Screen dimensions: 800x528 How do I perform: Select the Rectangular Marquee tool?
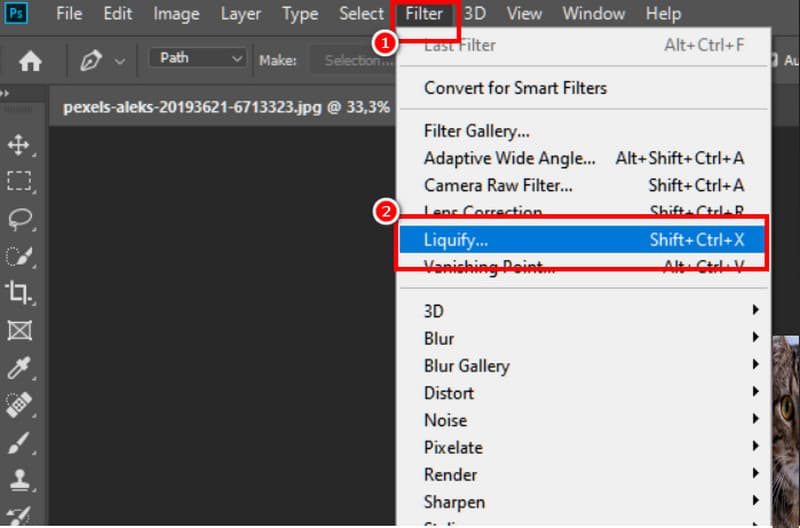19,181
